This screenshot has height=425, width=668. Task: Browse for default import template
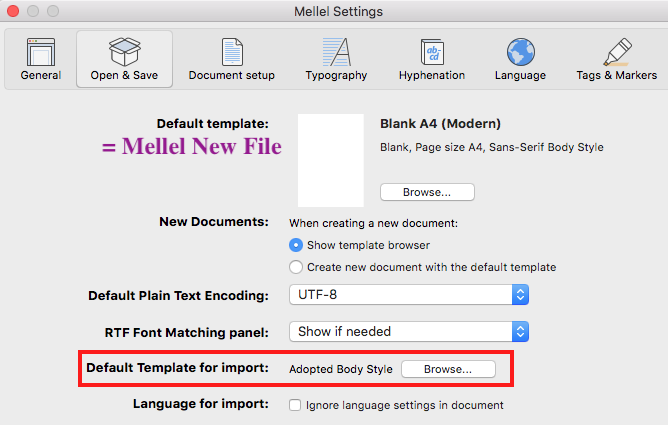coord(448,369)
